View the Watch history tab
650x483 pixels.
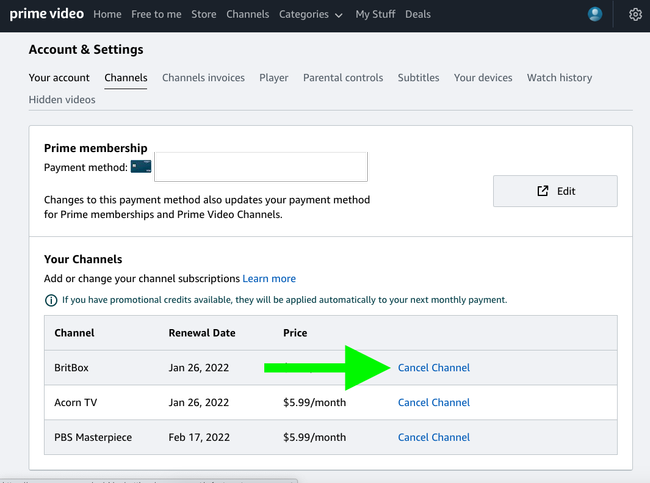559,78
